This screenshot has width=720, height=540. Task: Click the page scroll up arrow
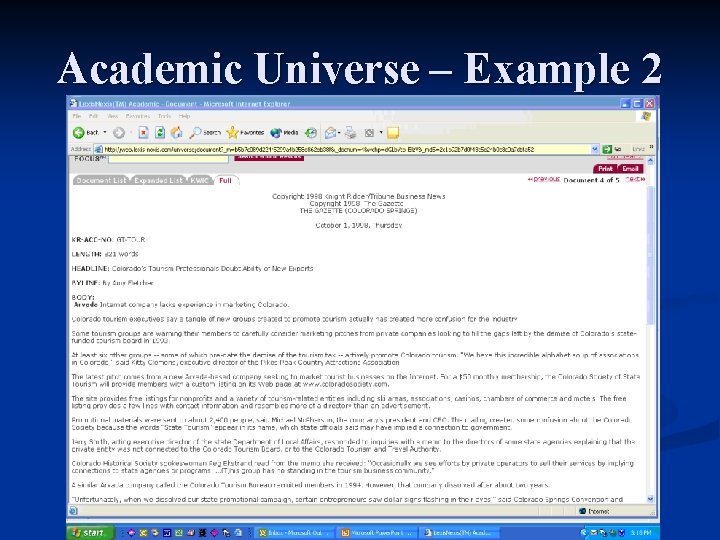point(650,161)
